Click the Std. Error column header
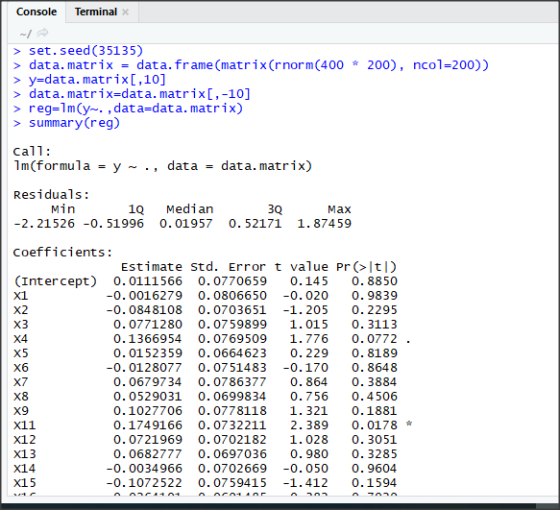The width and height of the screenshot is (560, 510). click(228, 267)
